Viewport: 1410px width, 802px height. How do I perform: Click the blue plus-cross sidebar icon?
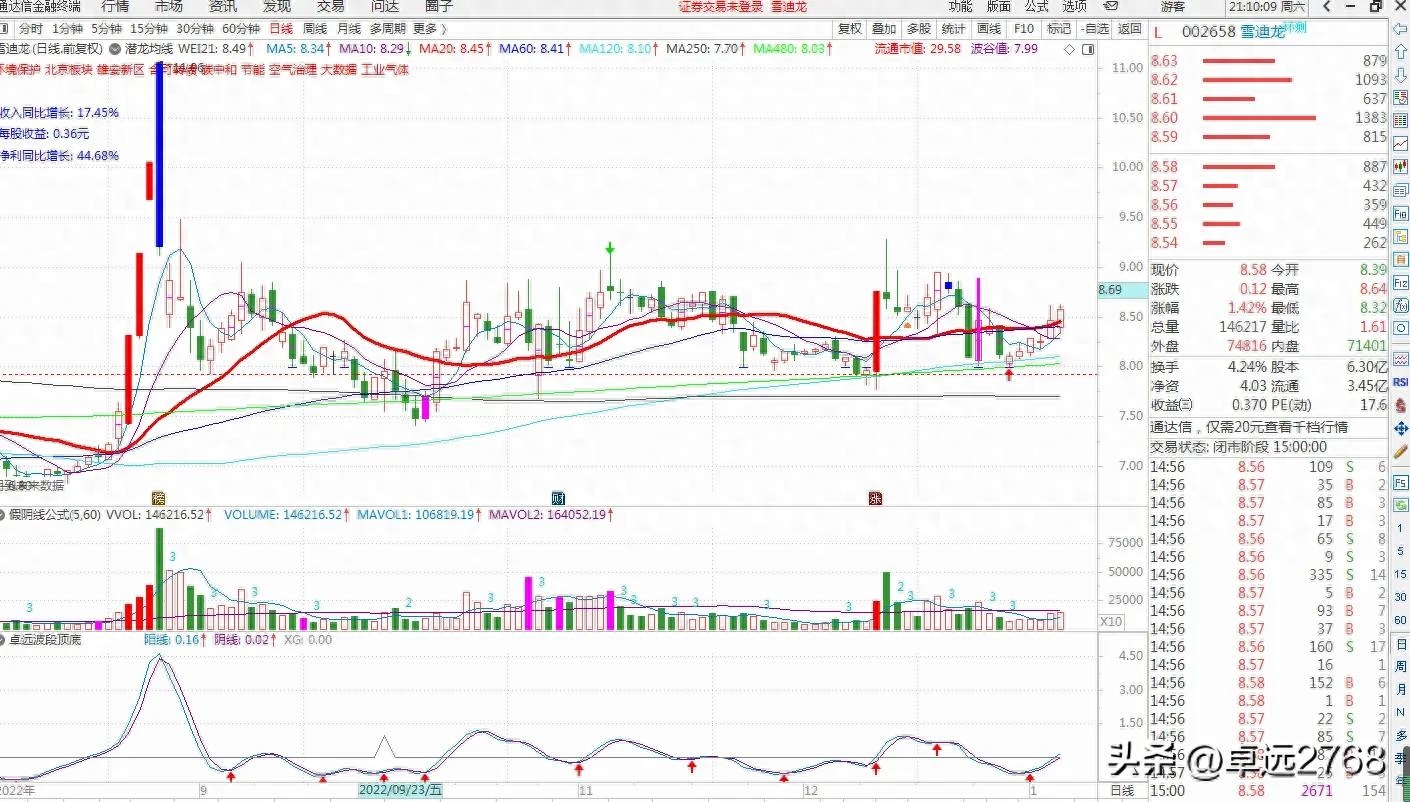pos(1400,429)
